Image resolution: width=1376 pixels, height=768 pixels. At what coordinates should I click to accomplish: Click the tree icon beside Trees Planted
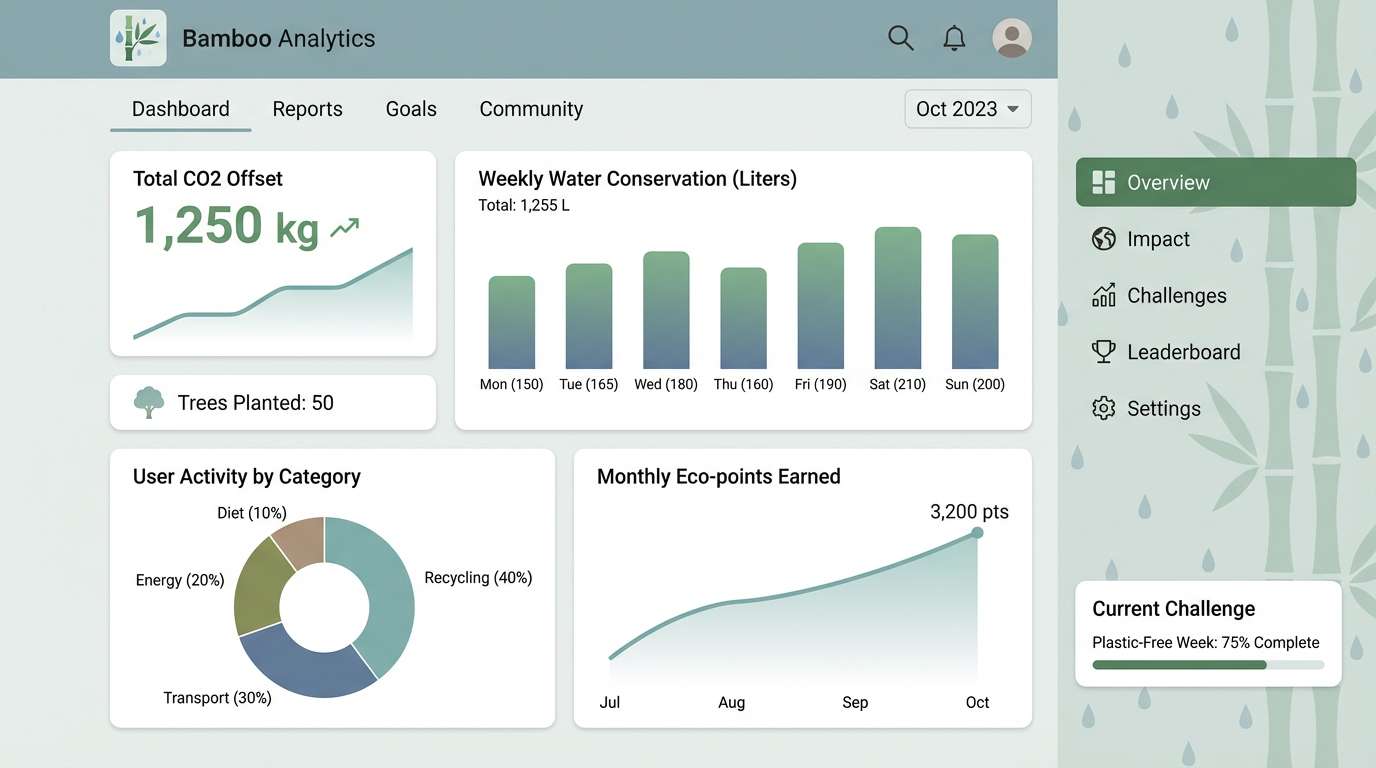point(148,402)
